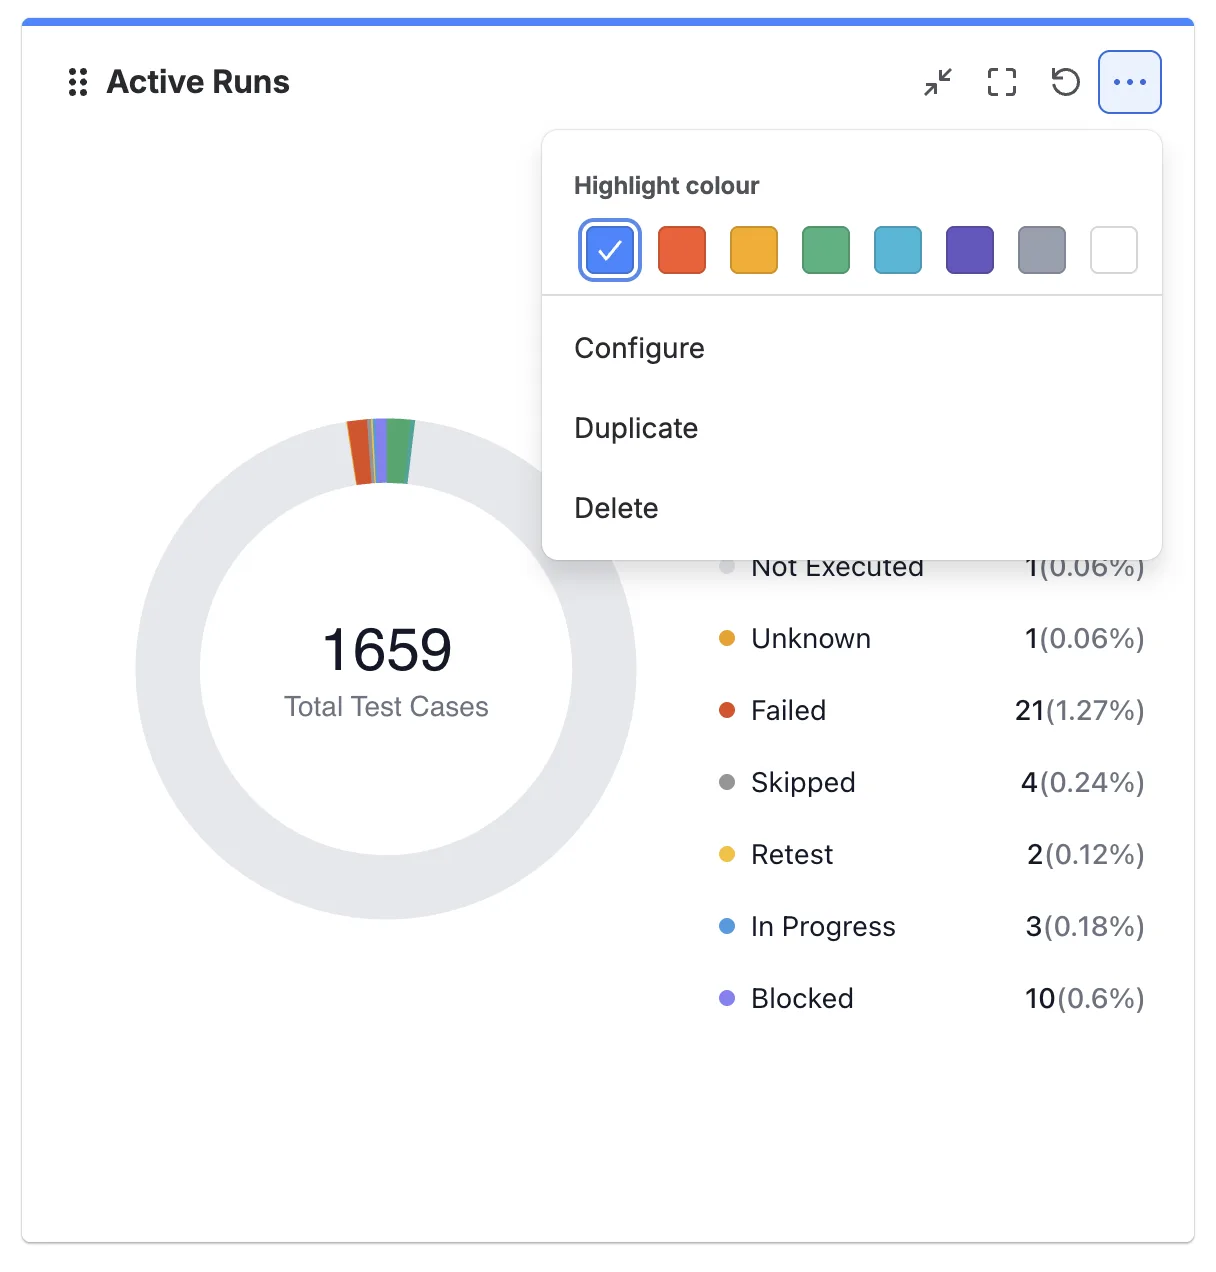
Task: Click the 1659 total in donut center
Action: click(x=387, y=650)
